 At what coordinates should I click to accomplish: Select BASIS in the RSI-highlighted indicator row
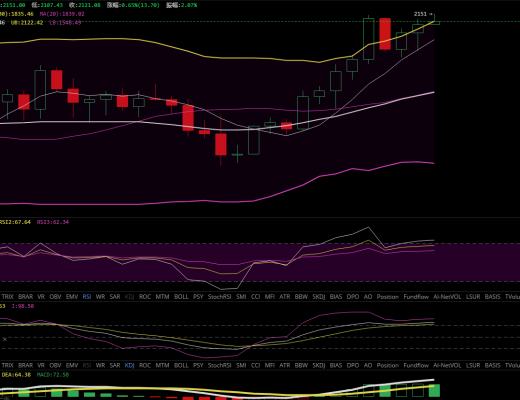(x=493, y=297)
